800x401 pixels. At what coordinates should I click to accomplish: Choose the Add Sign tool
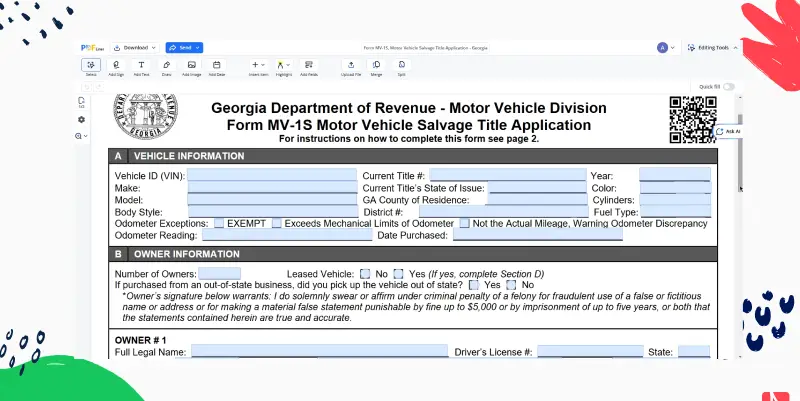pyautogui.click(x=116, y=65)
